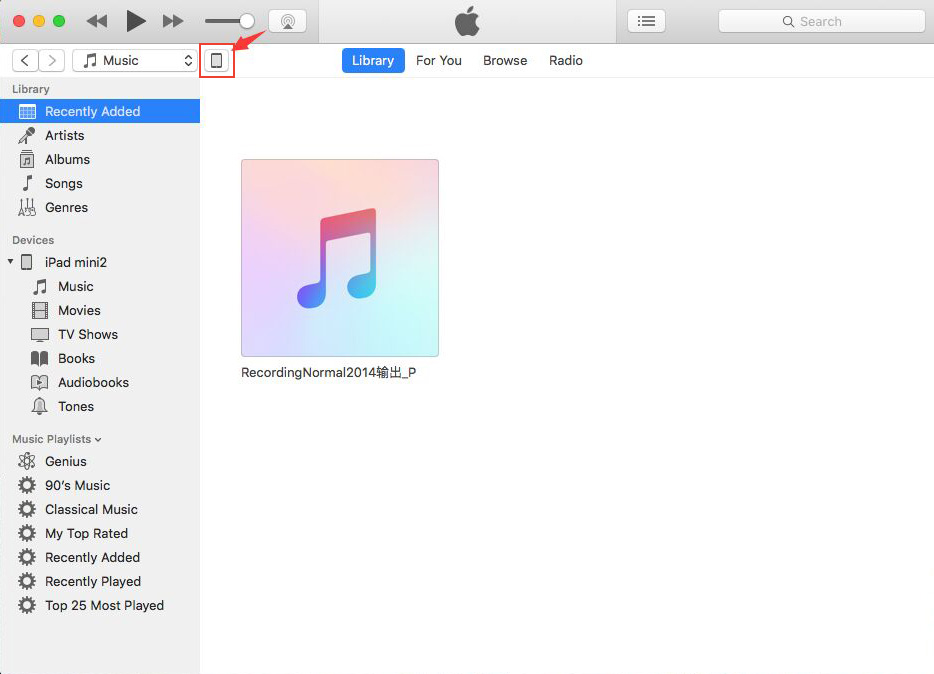934x674 pixels.
Task: Collapse the Music Playlists section
Action: (x=98, y=439)
